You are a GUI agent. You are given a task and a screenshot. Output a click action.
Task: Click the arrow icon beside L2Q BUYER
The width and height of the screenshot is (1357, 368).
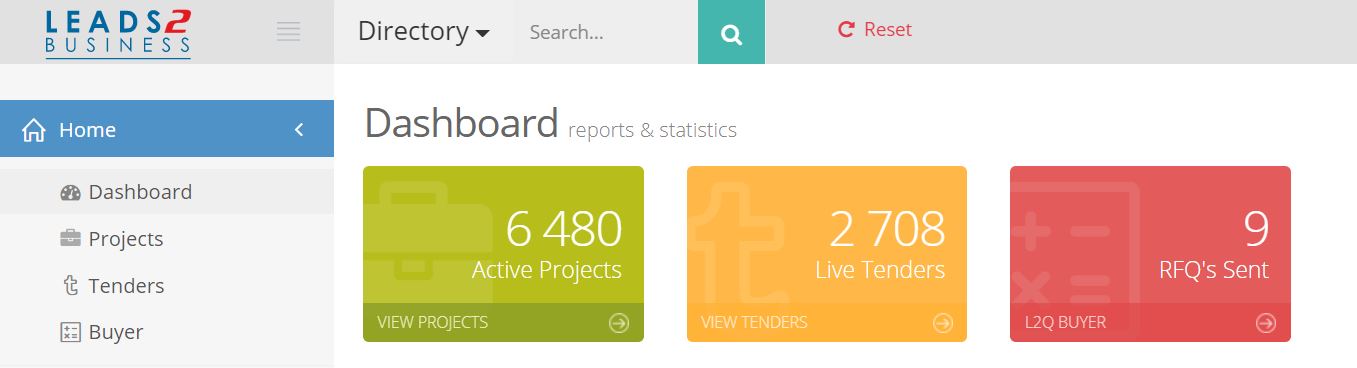click(1266, 323)
